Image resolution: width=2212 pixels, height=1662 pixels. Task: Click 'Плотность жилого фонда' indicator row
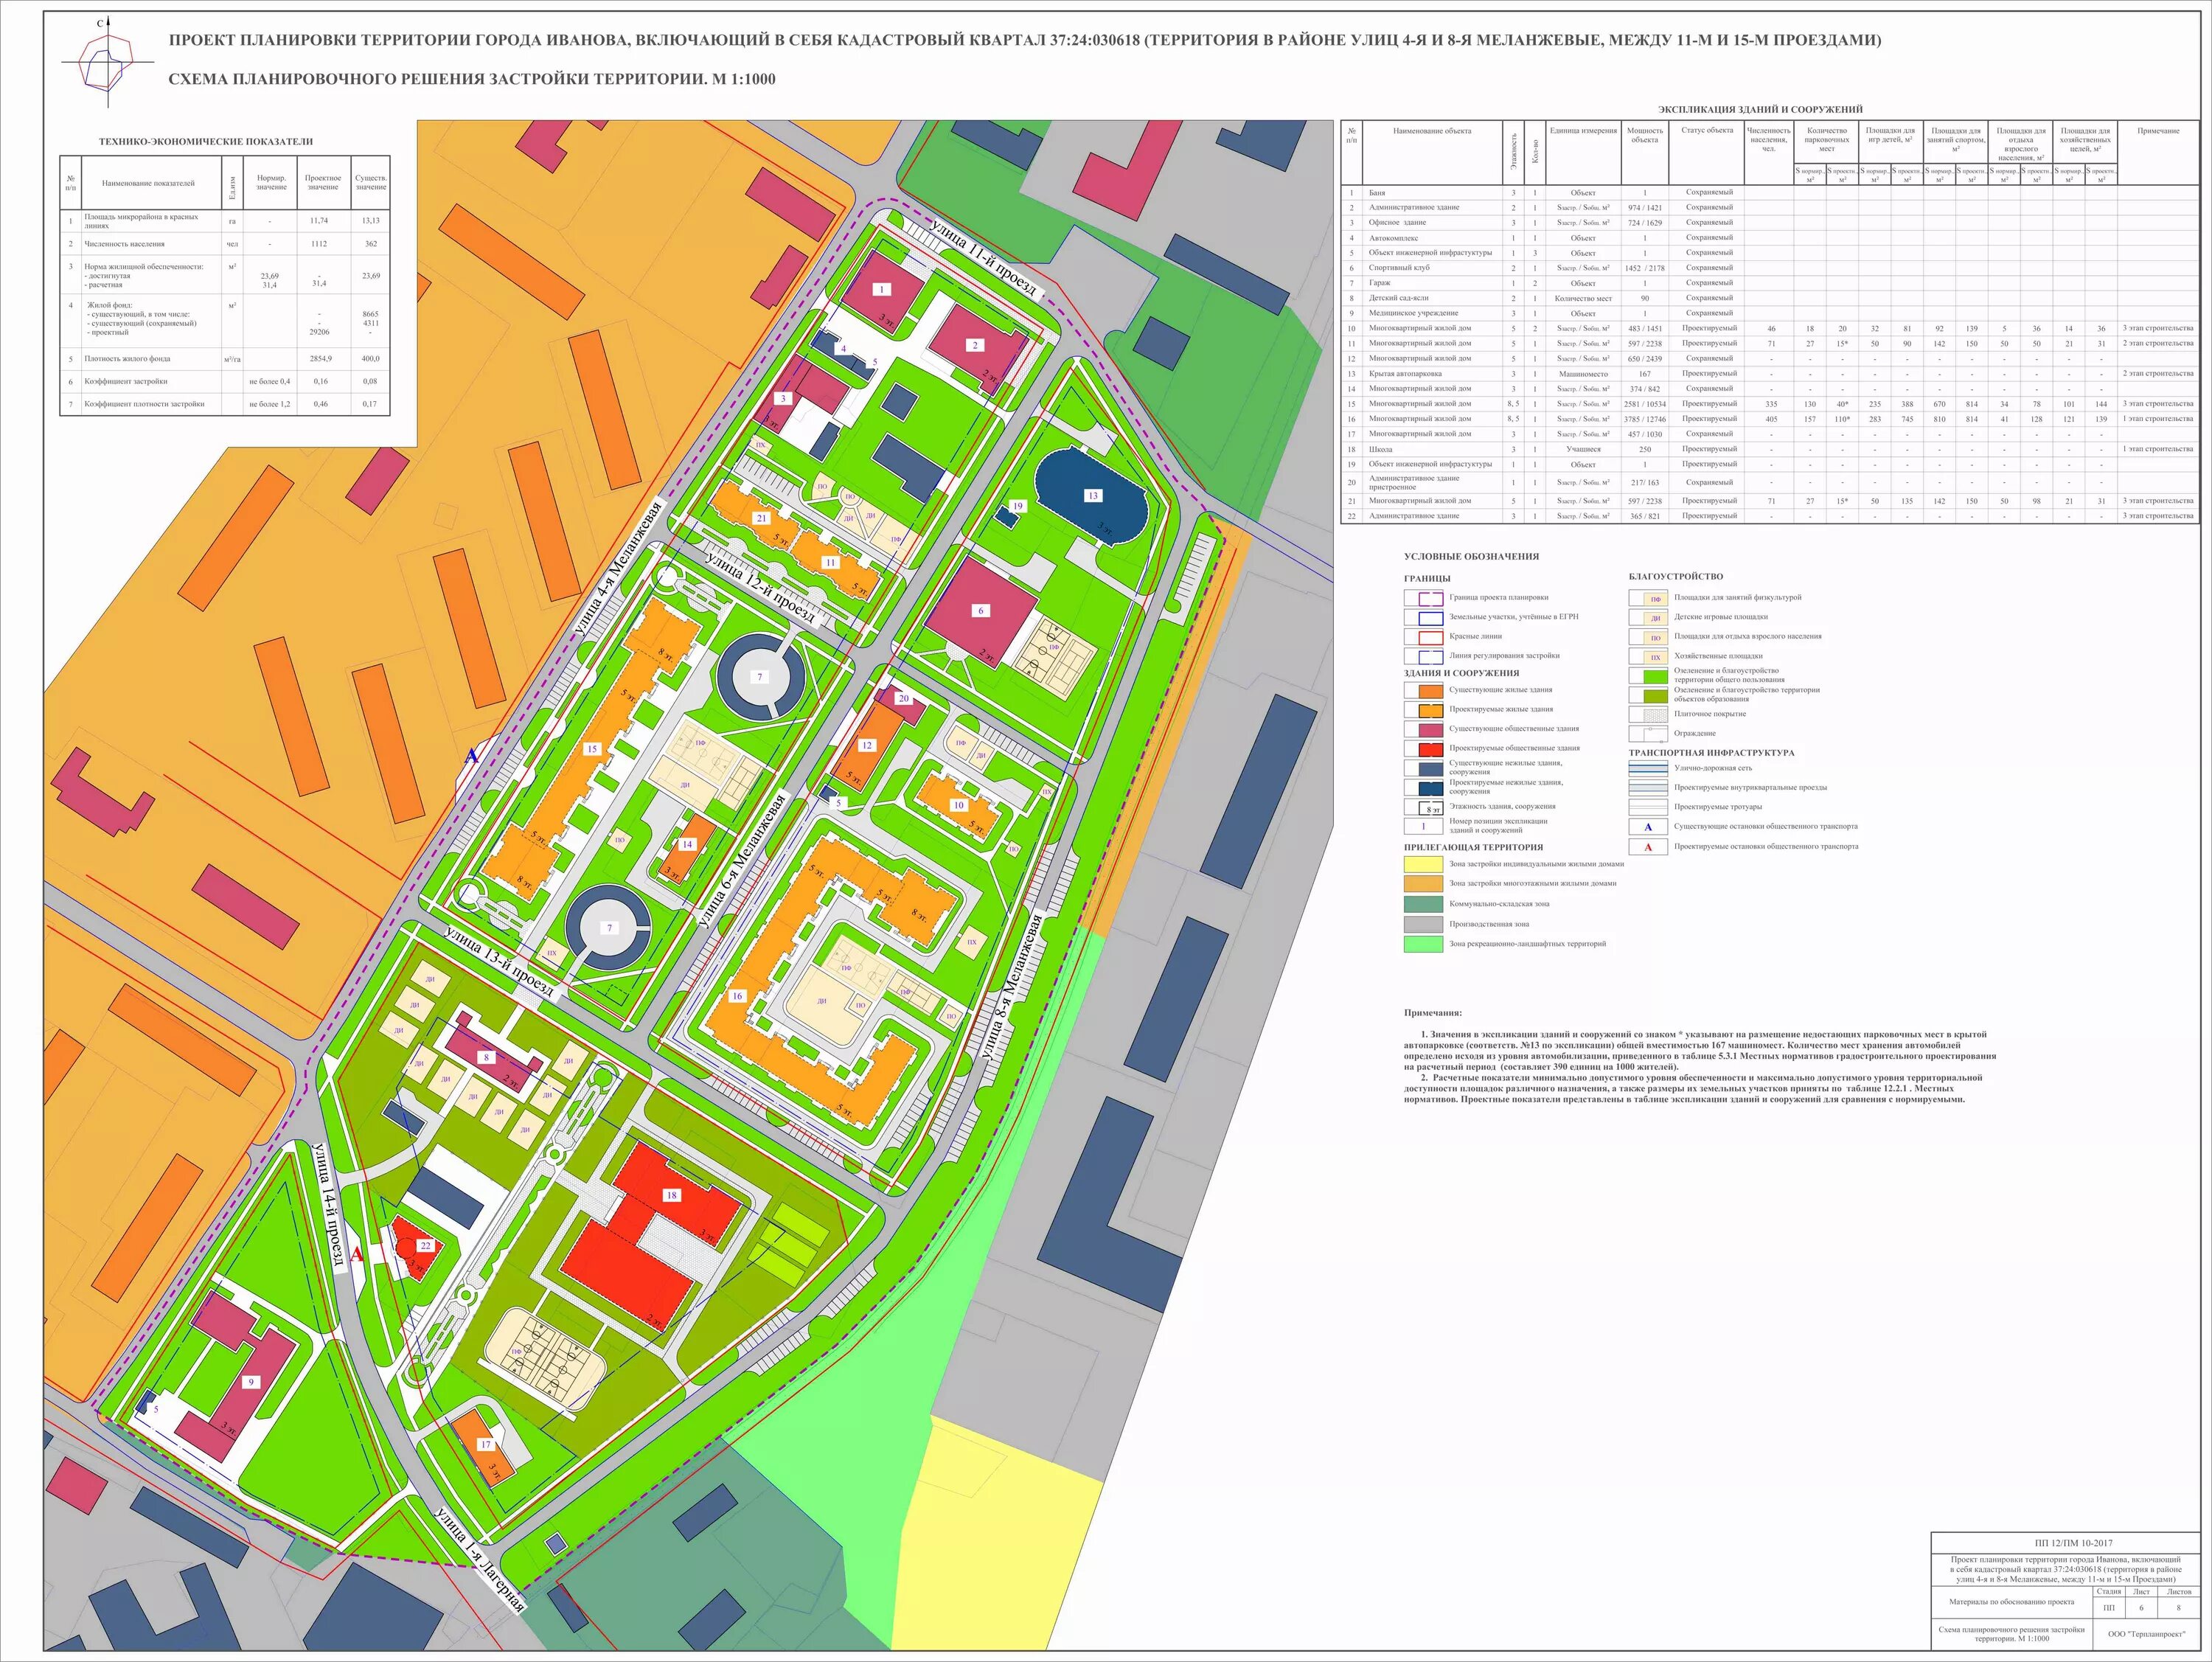tap(225, 359)
